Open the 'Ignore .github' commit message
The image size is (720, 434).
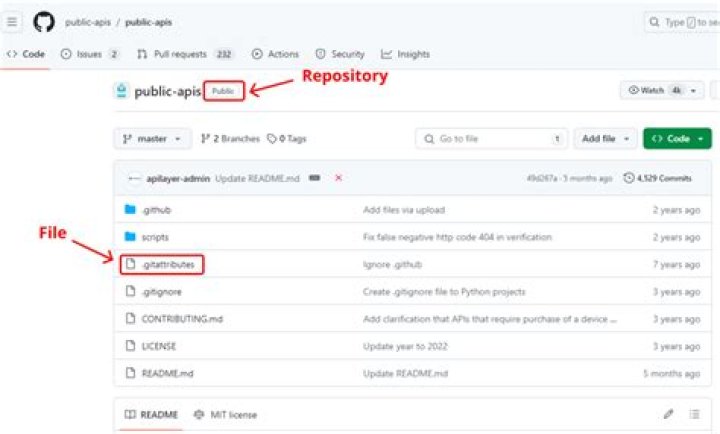coord(392,265)
